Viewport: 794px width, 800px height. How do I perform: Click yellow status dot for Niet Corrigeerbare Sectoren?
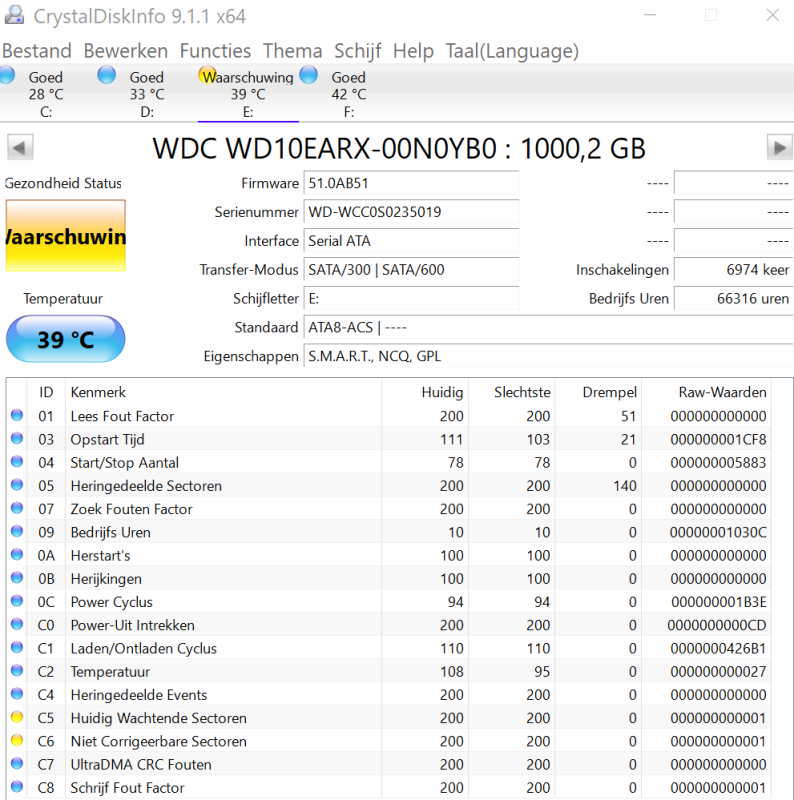click(x=17, y=741)
